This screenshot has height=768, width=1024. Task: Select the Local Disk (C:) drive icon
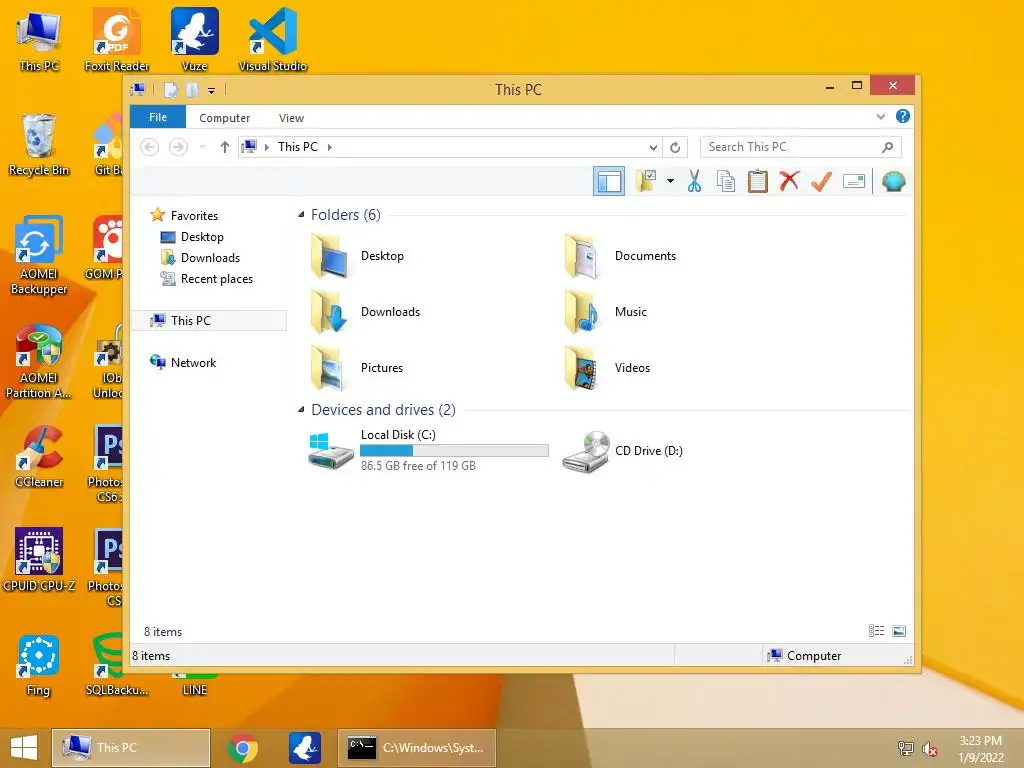[x=331, y=451]
